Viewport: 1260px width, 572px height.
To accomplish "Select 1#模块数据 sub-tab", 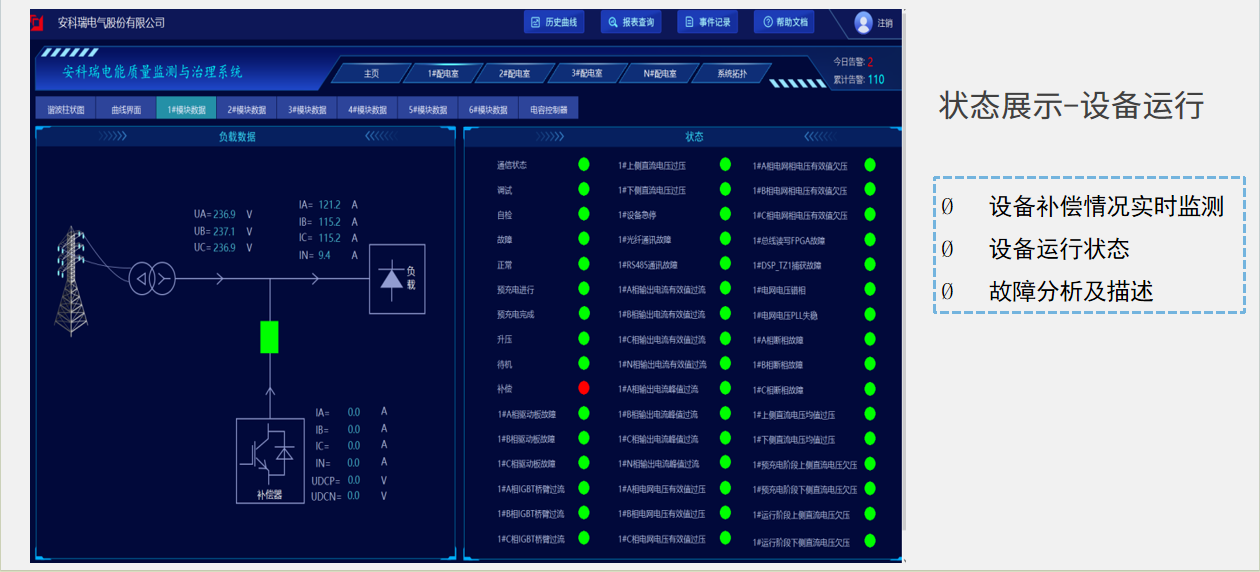I will tap(186, 109).
